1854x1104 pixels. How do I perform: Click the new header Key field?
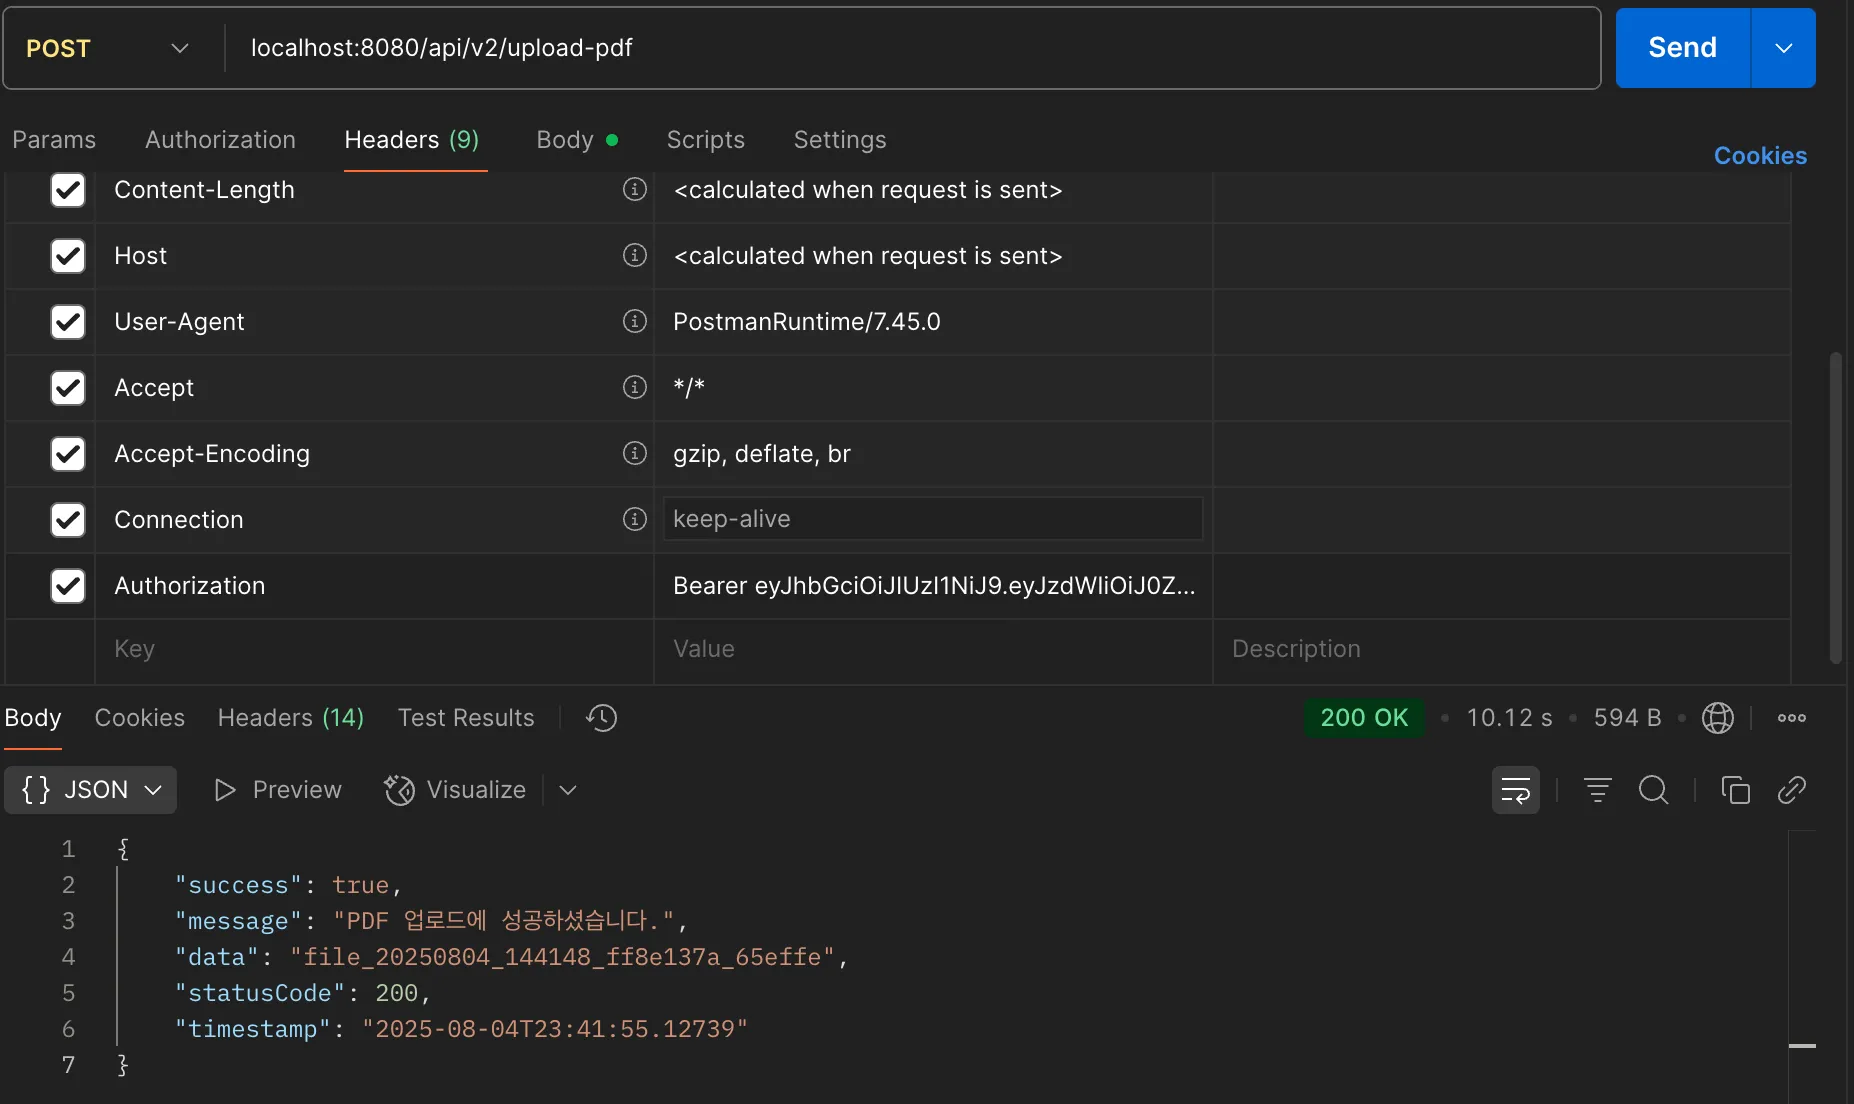pos(374,649)
